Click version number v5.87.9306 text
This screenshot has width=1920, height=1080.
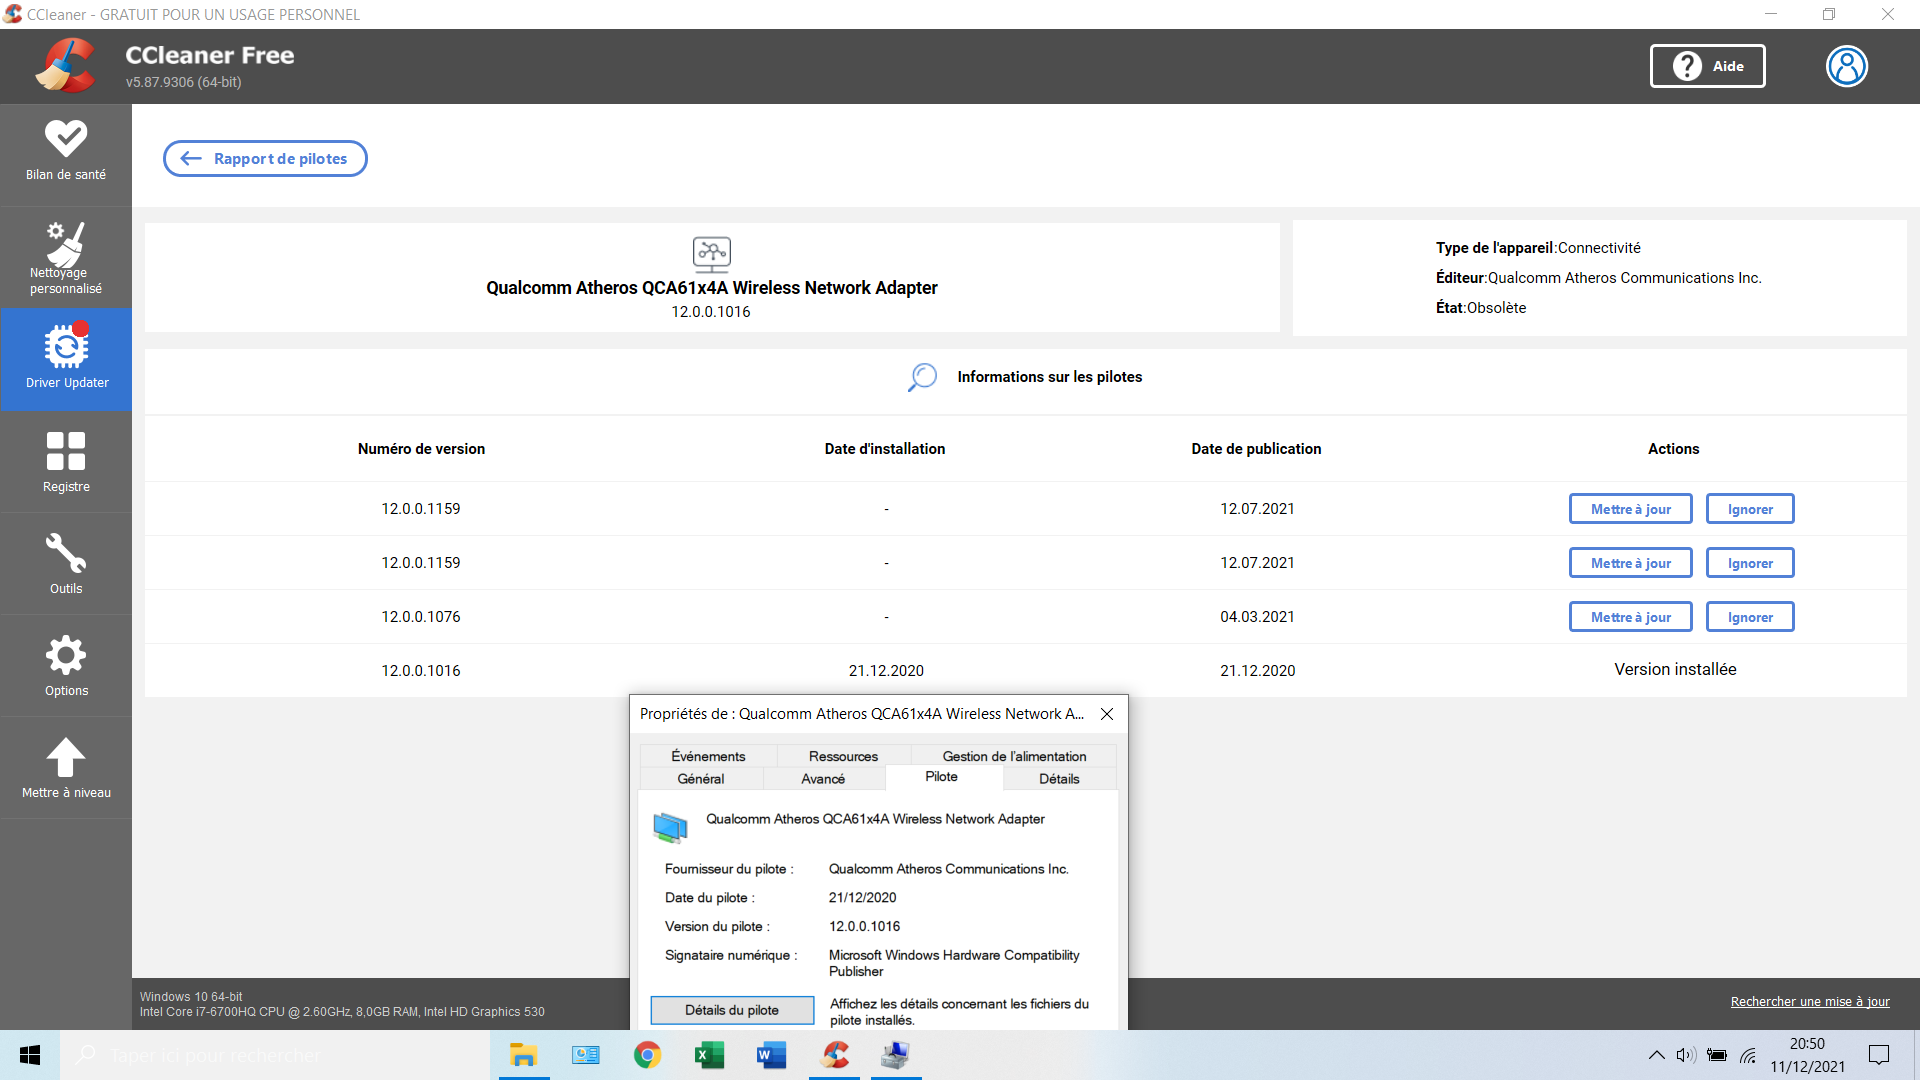coord(183,82)
